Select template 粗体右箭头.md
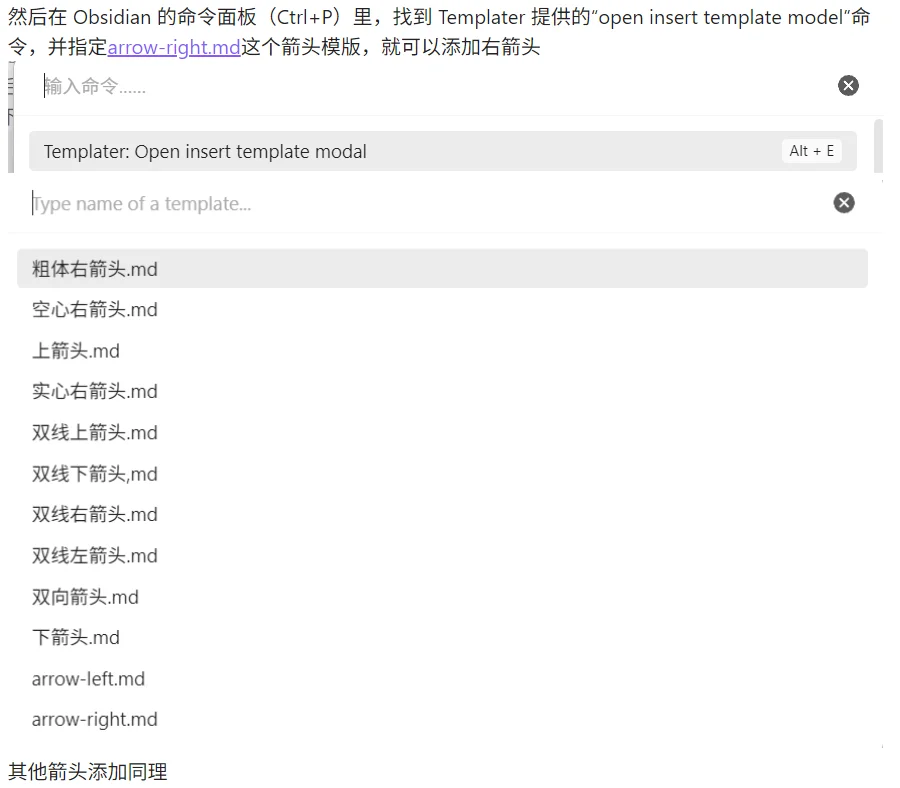The height and width of the screenshot is (788, 900). coord(442,269)
